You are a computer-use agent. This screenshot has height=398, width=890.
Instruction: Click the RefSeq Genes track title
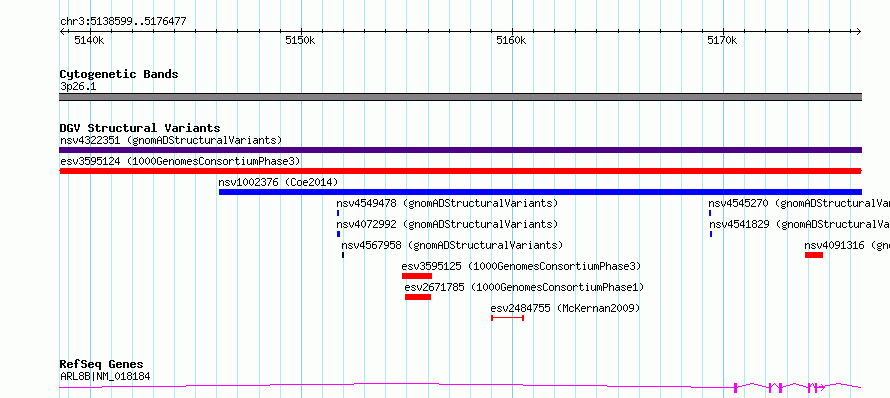point(102,364)
